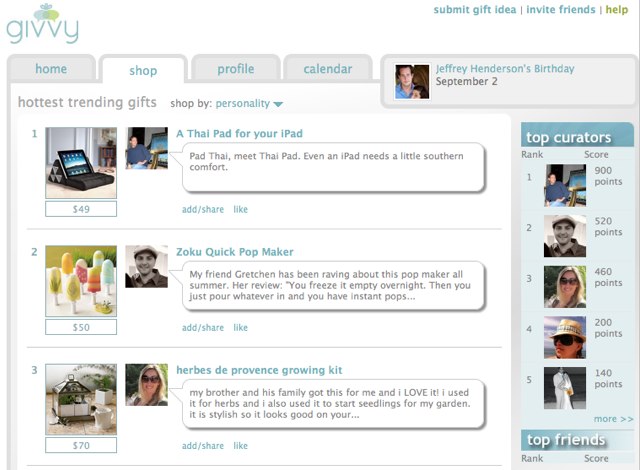
Task: Open rank 3 top curator with 460 points
Action: click(565, 286)
